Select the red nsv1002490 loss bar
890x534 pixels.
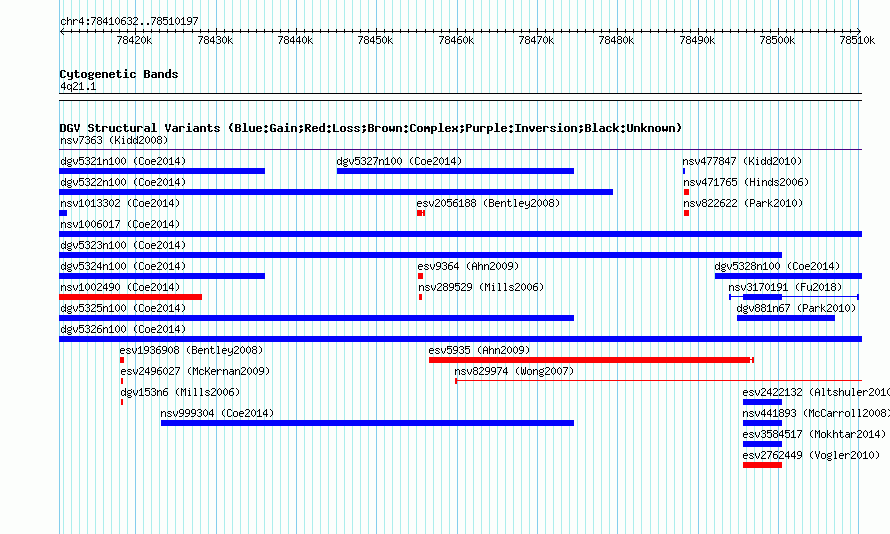131,297
